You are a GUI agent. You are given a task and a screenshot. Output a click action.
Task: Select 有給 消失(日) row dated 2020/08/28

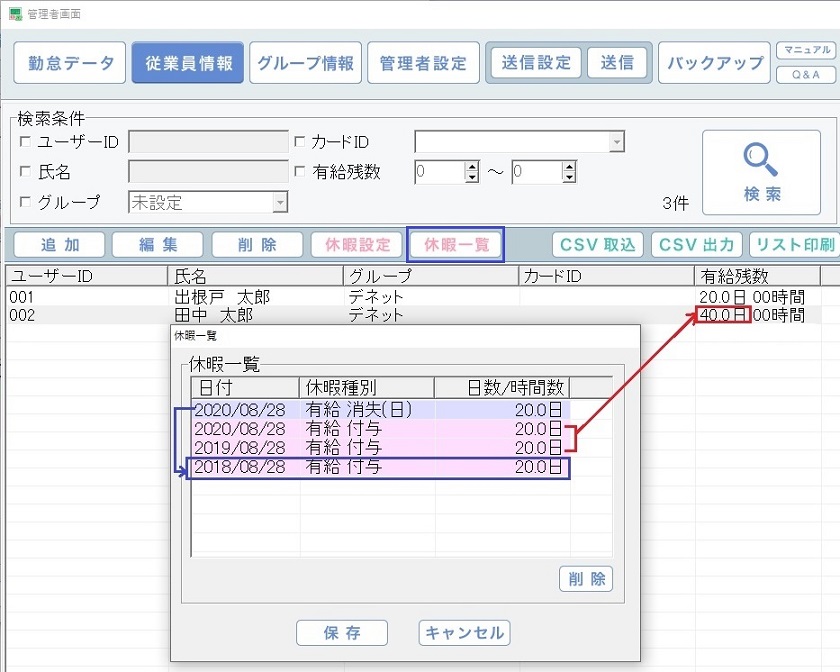point(381,410)
